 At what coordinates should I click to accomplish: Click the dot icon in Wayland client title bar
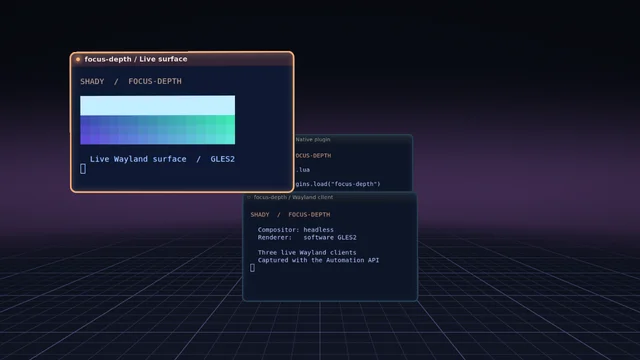pos(249,198)
